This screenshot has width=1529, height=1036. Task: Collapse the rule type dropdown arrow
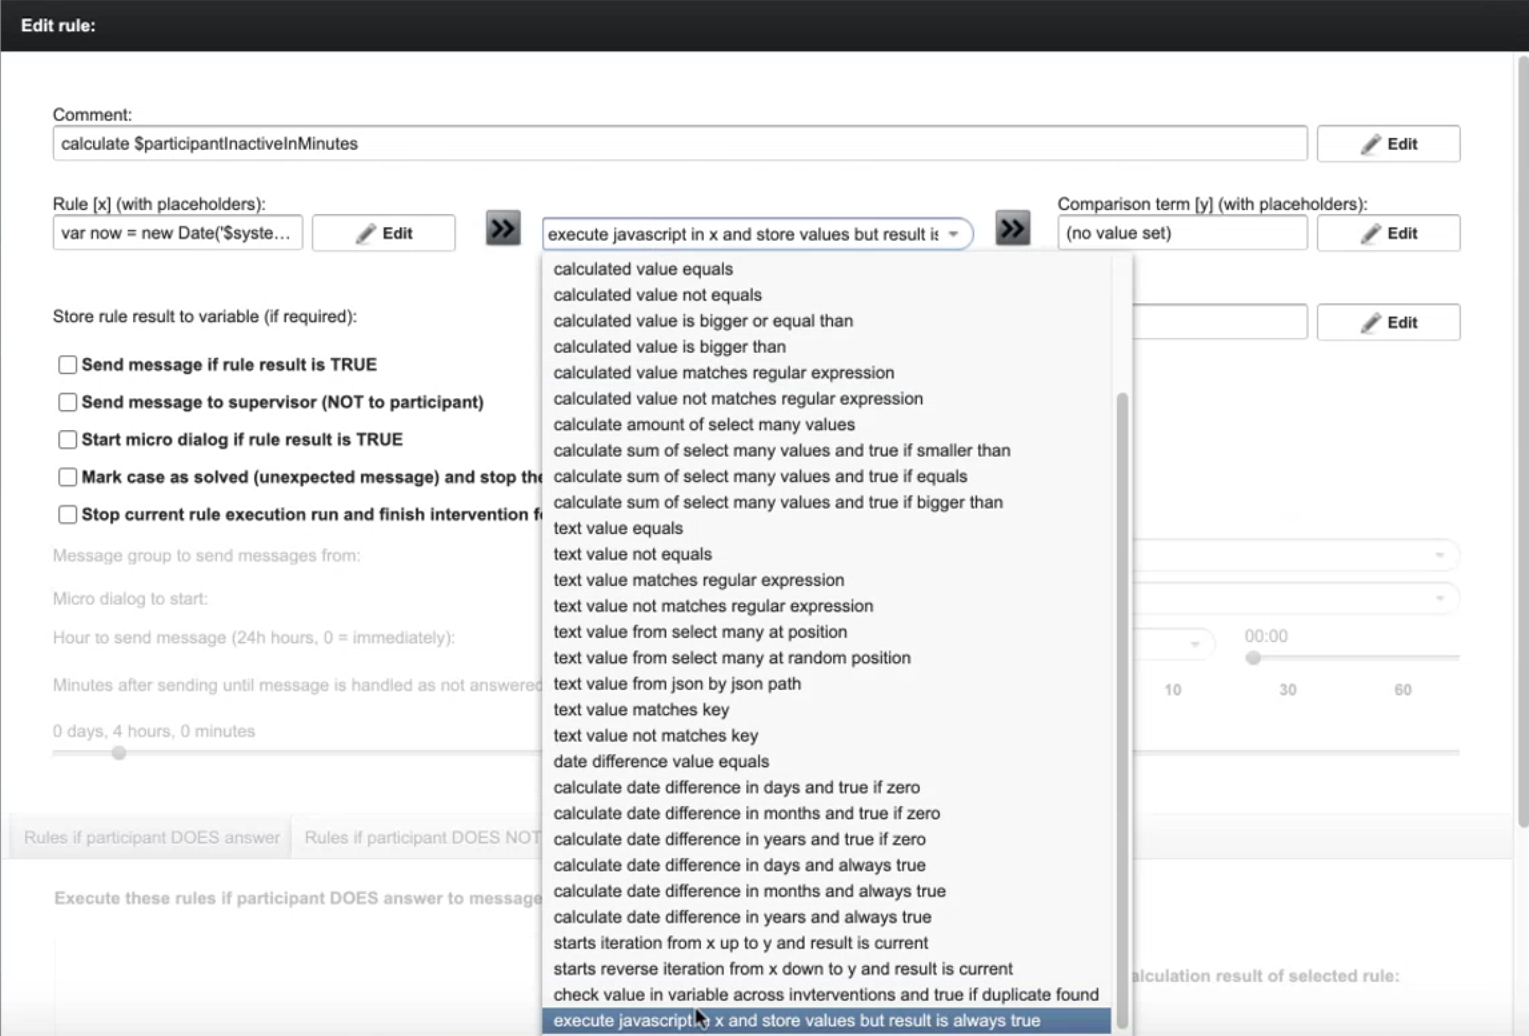(953, 234)
